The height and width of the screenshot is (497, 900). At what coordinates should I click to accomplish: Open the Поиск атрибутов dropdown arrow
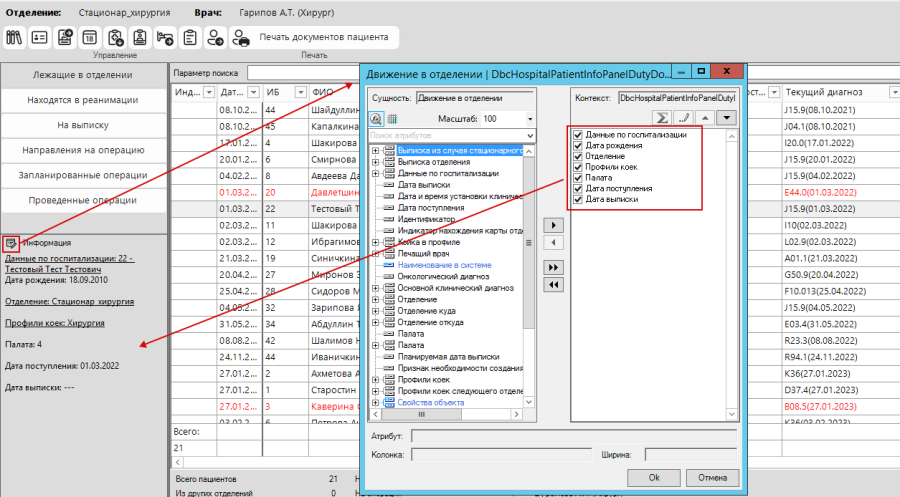[x=530, y=135]
